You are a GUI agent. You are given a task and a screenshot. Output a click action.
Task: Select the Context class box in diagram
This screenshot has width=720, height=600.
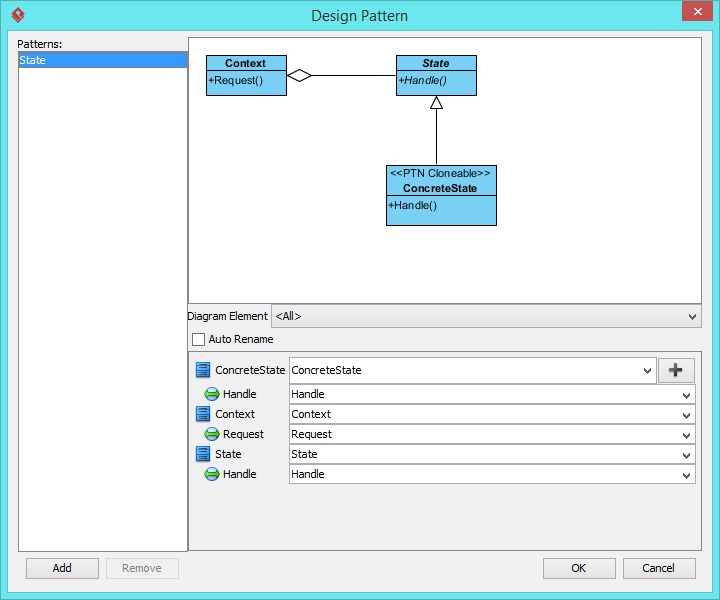tap(246, 76)
